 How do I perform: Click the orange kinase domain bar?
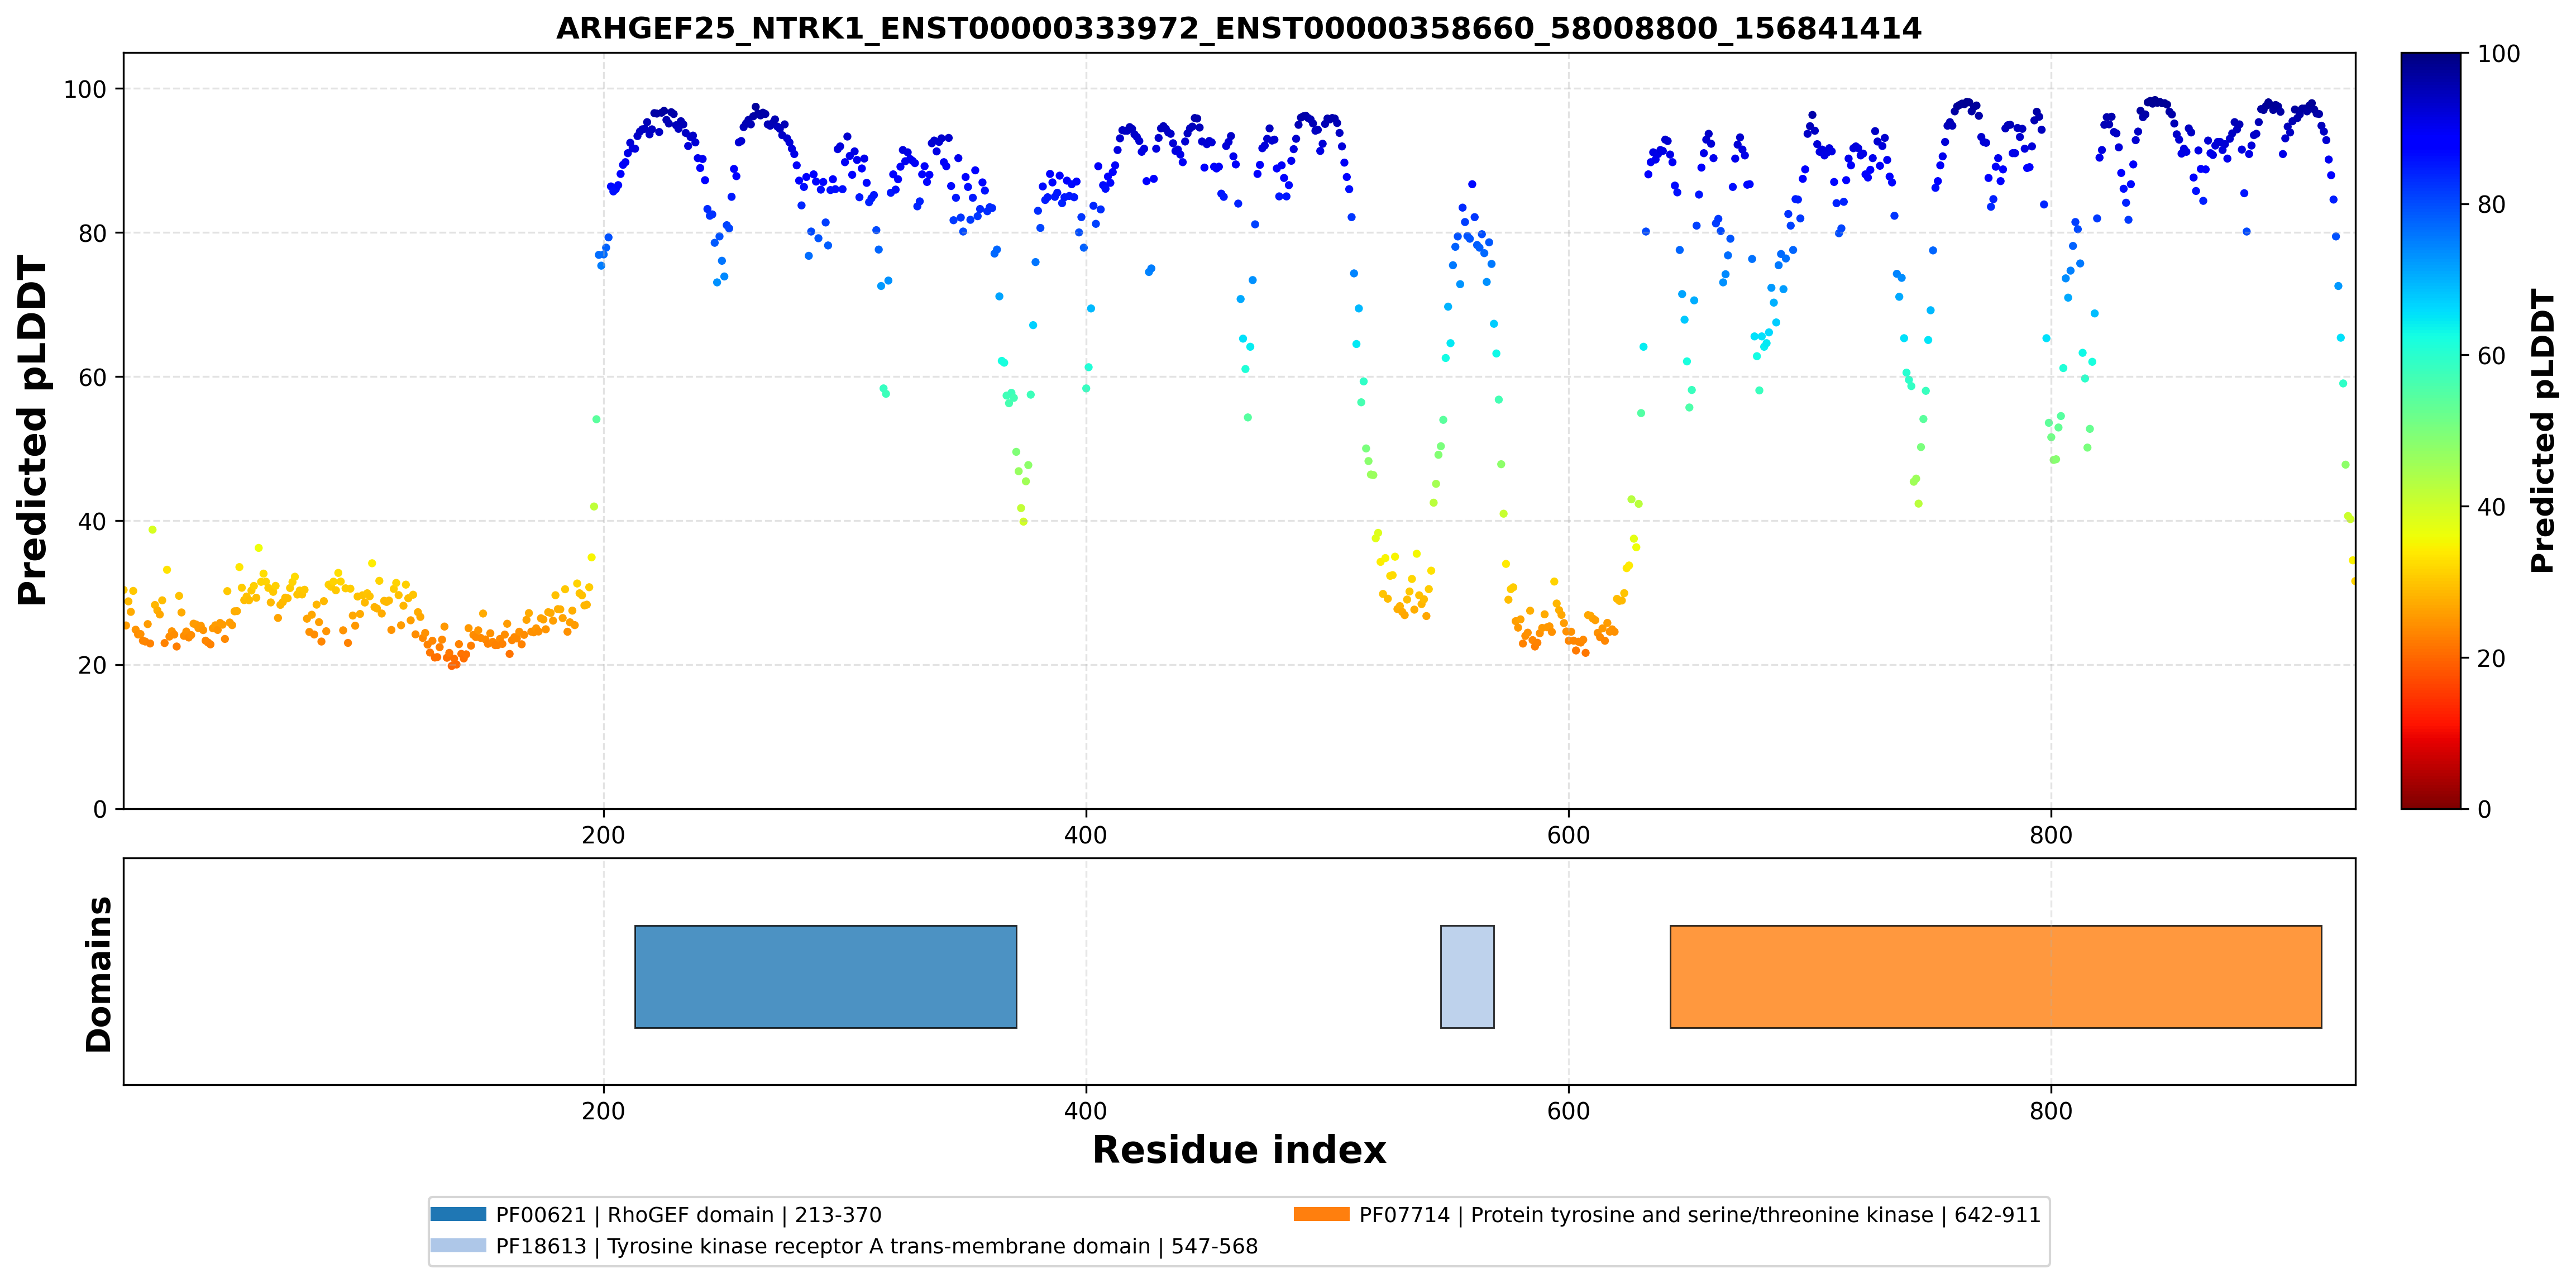(1995, 976)
